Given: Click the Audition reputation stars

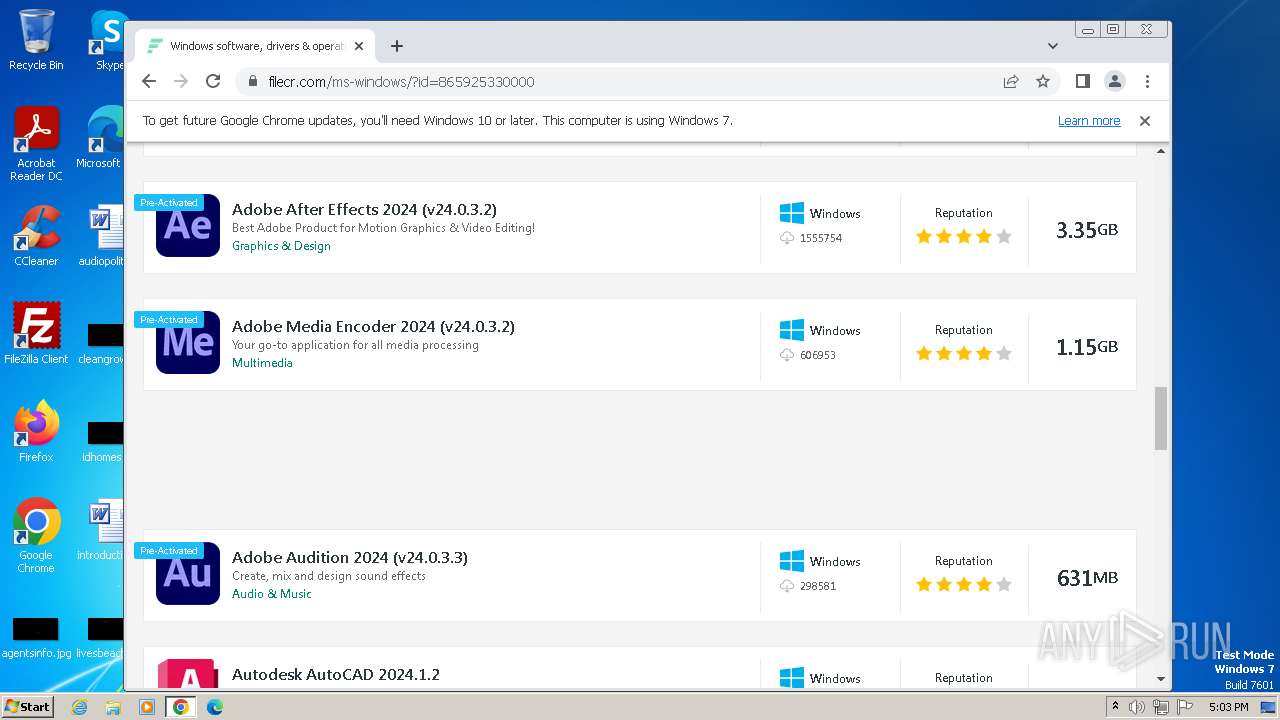Looking at the screenshot, I should click(964, 585).
